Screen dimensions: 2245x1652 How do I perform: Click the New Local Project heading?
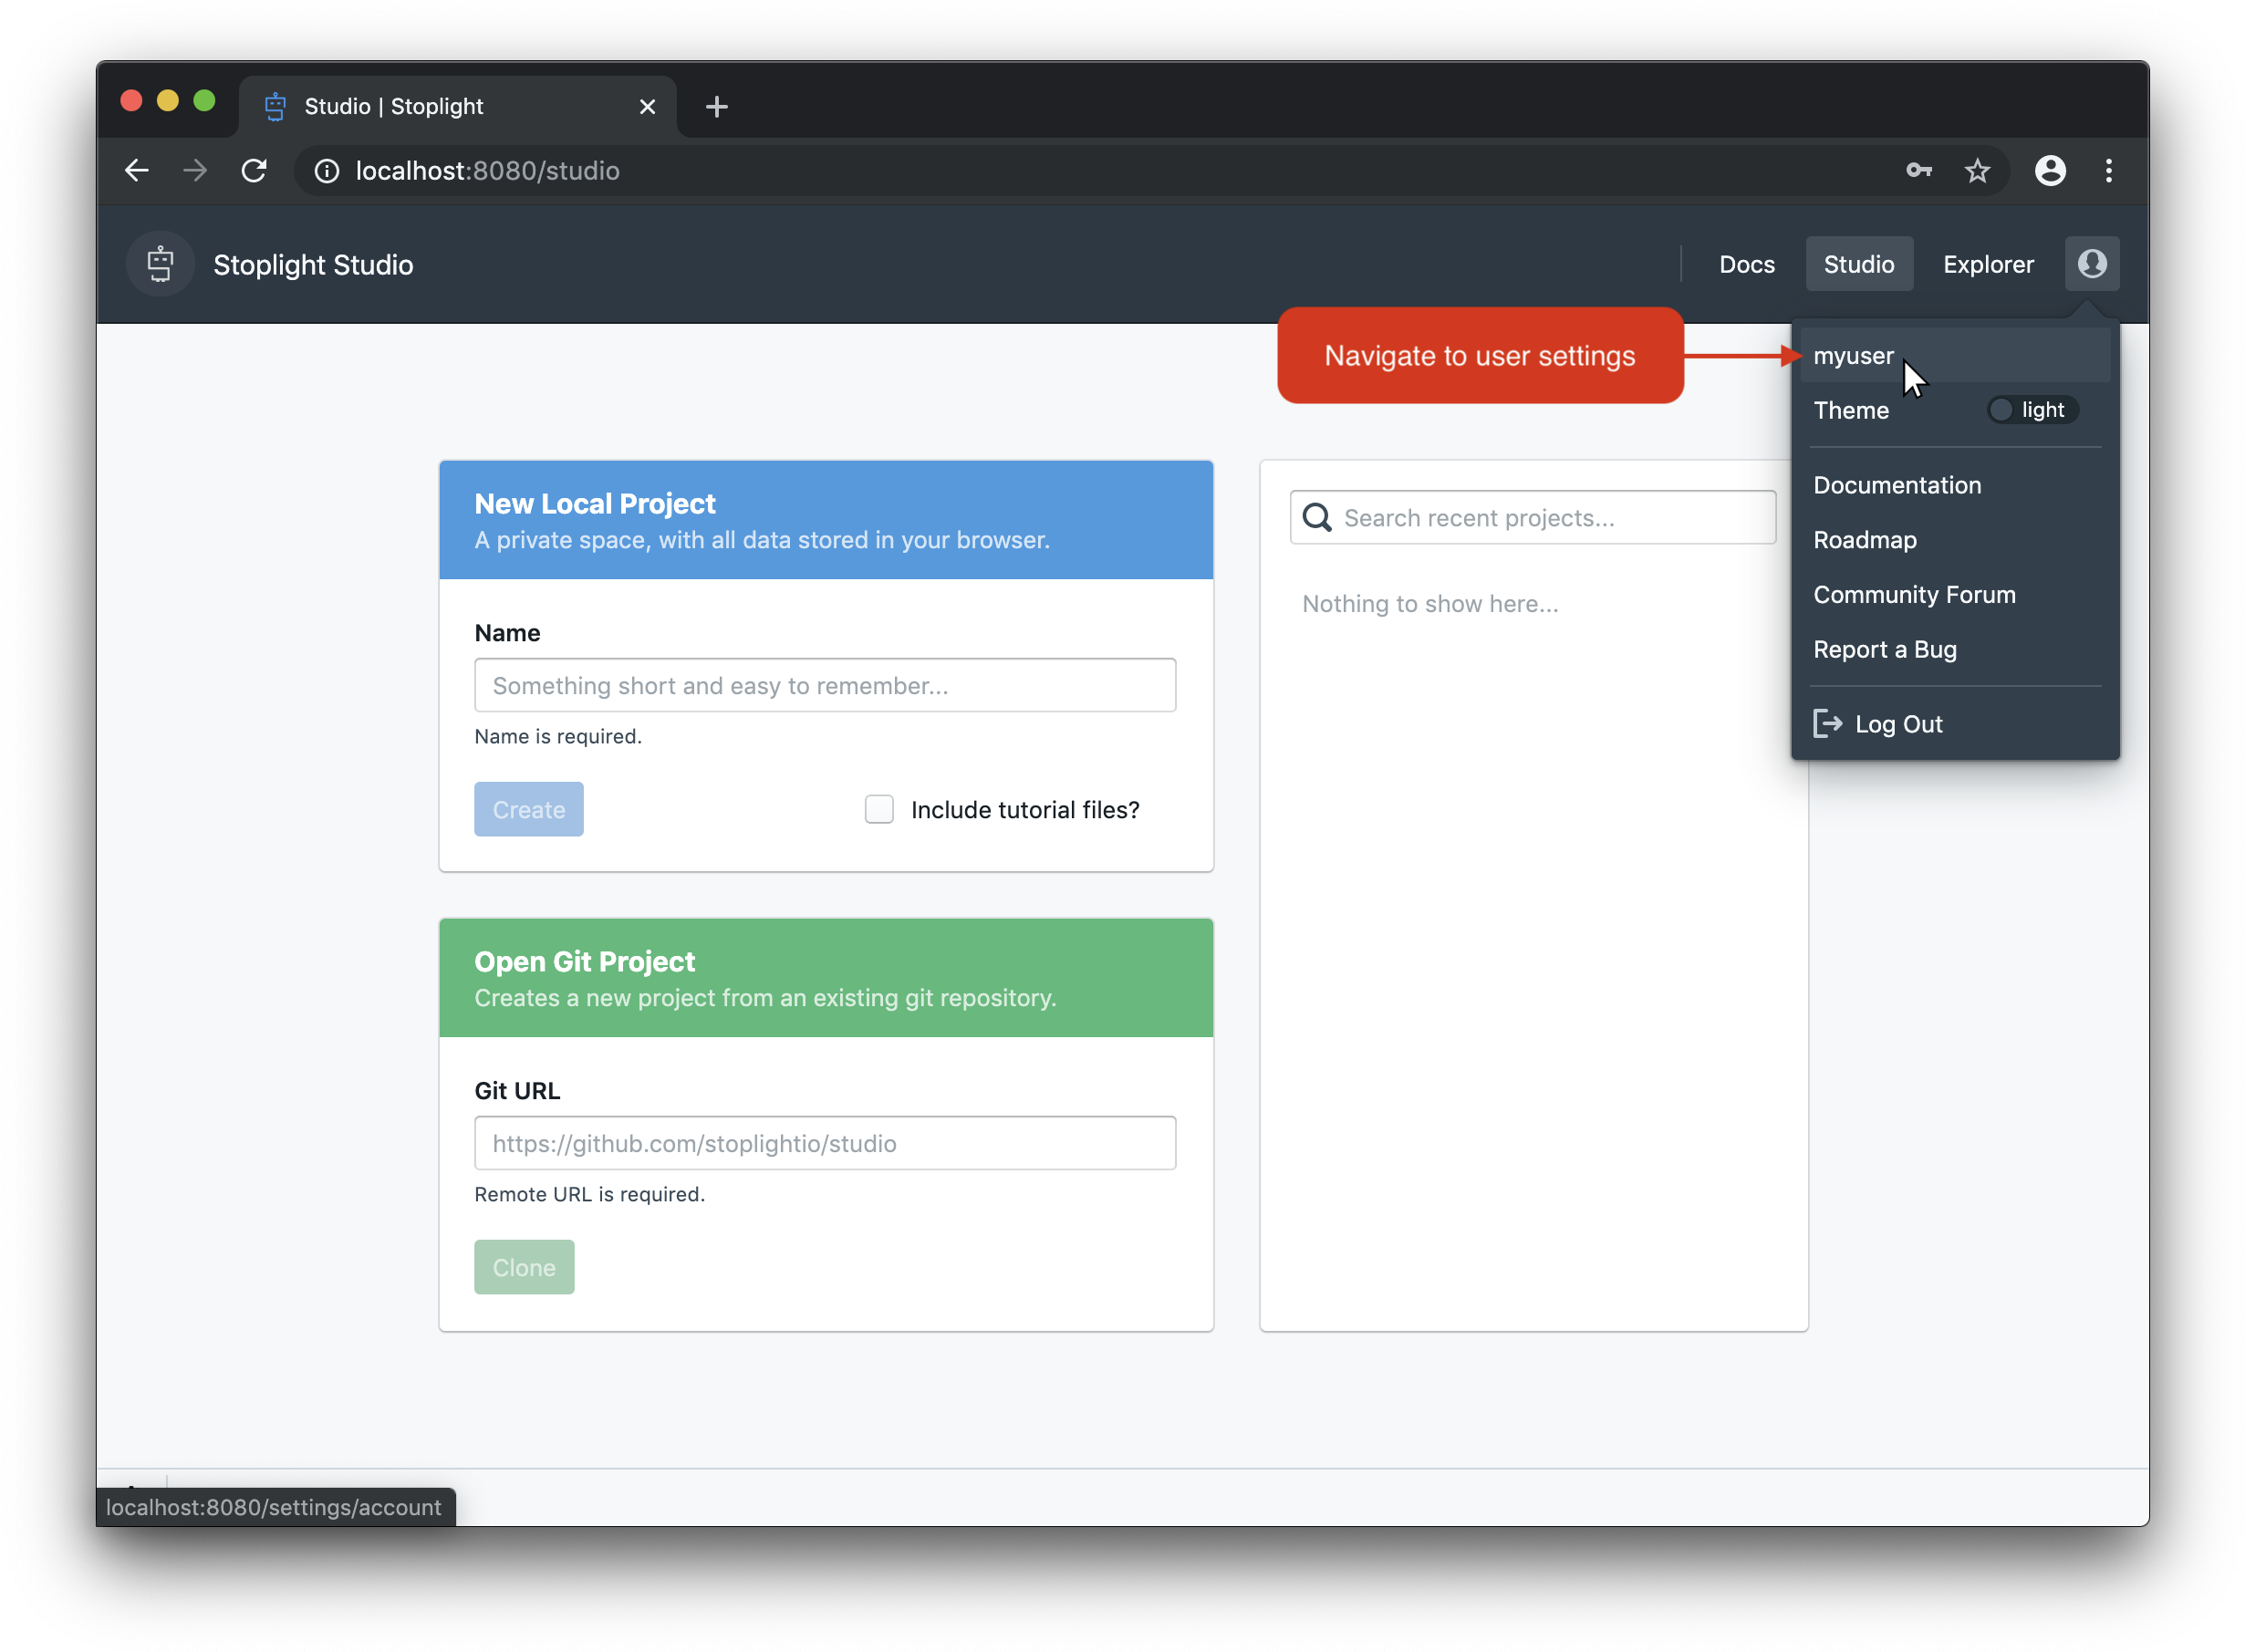tap(595, 503)
